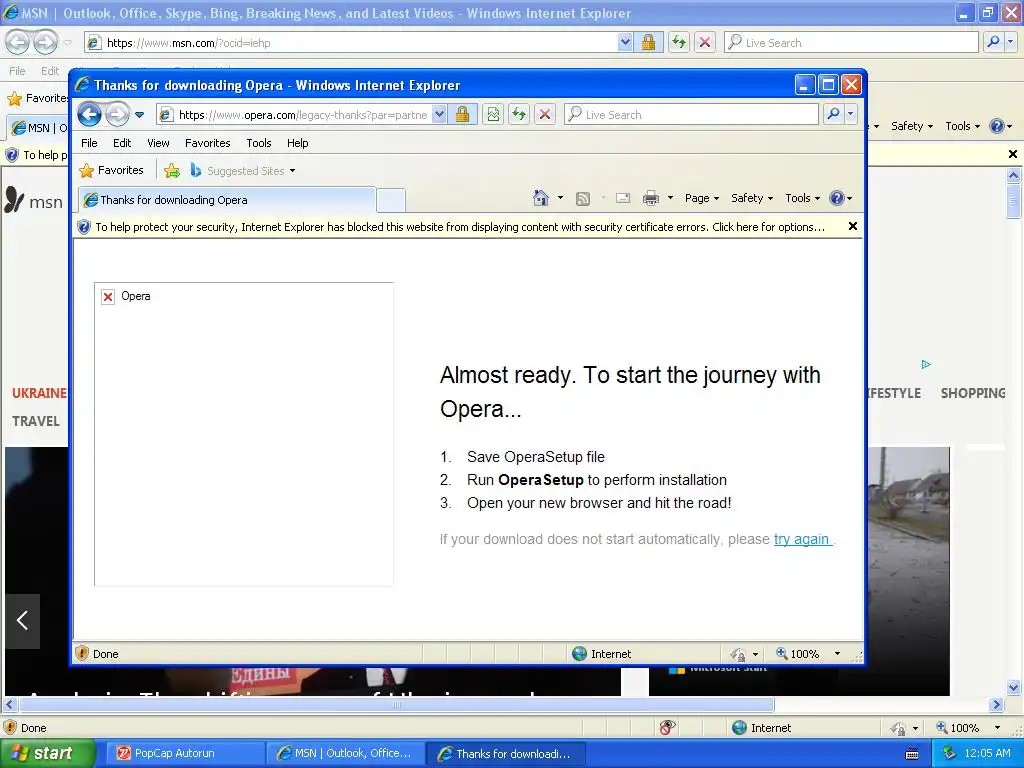The width and height of the screenshot is (1024, 768).
Task: Click the UKRAINE link on MSN page
Action: click(39, 393)
